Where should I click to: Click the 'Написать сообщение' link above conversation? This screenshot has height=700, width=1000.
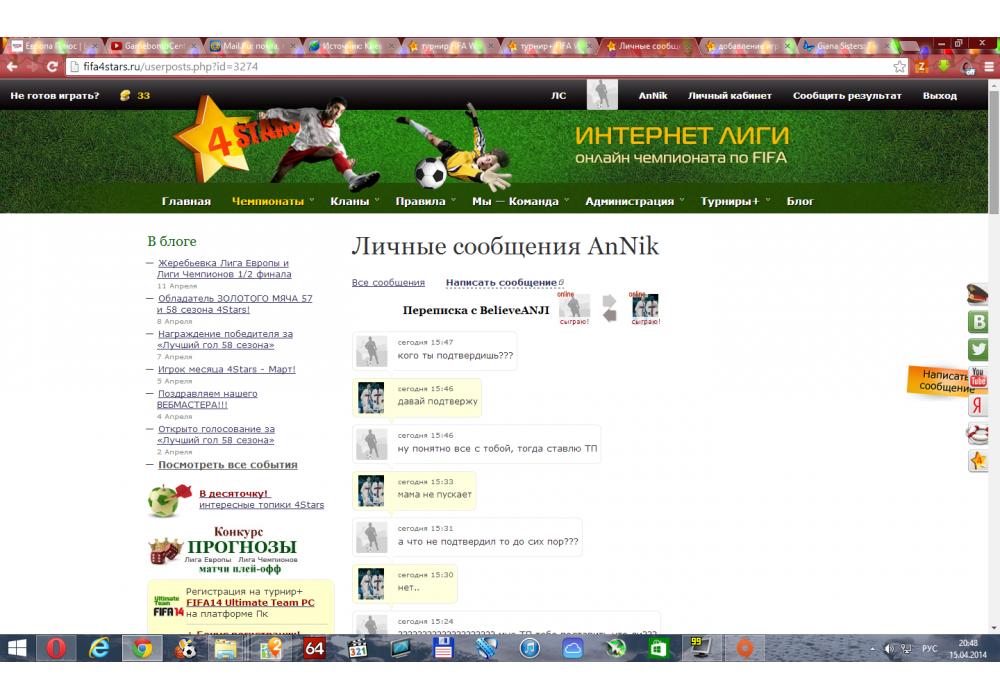coord(501,283)
